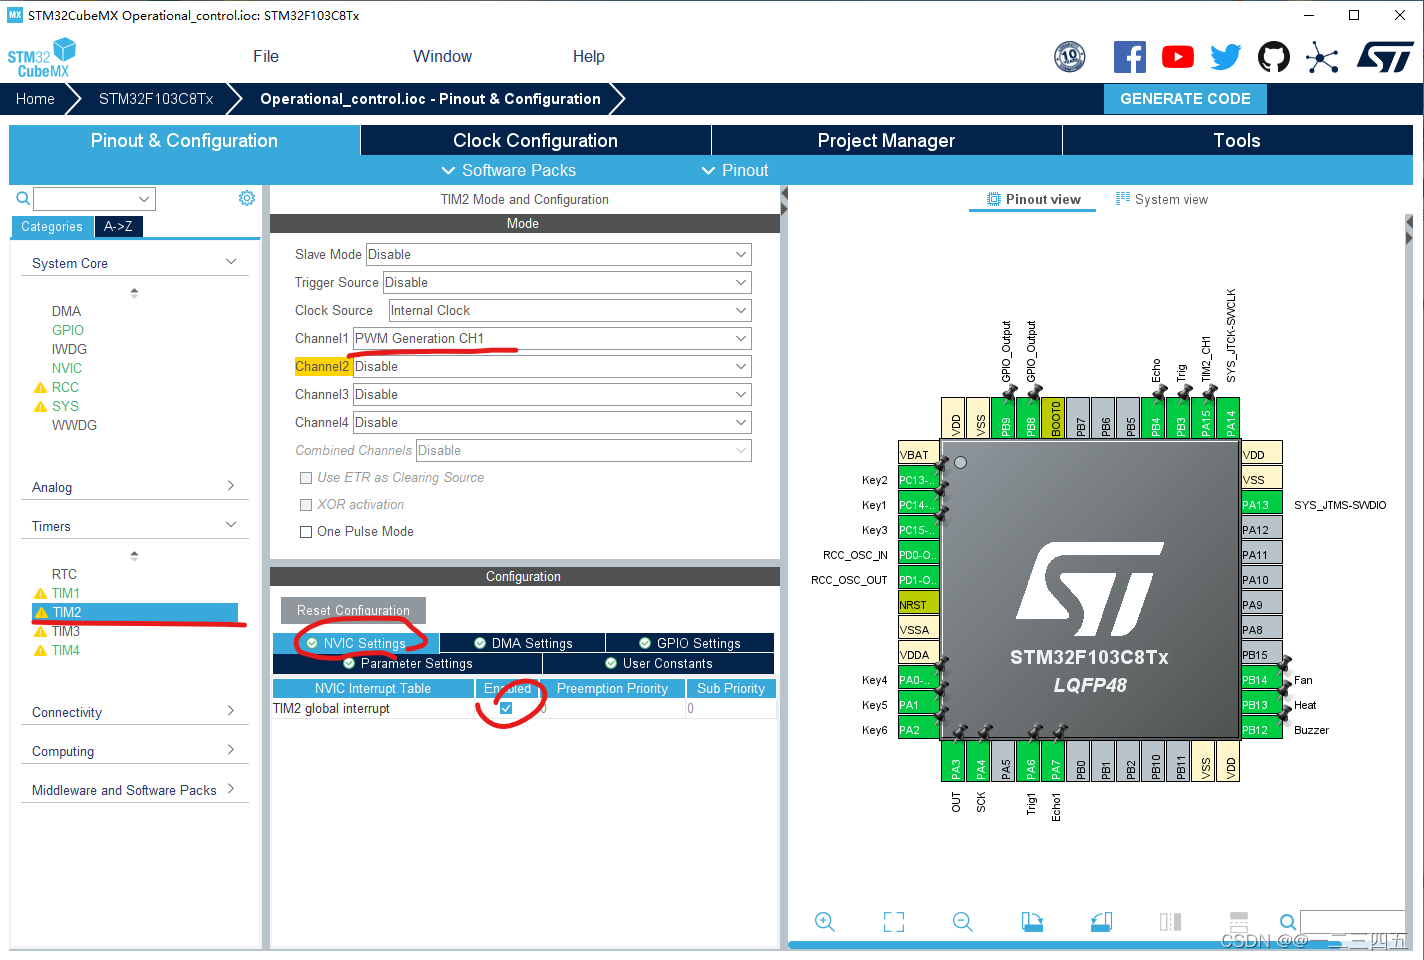Click the PA1 Key5 pin

pos(918,705)
